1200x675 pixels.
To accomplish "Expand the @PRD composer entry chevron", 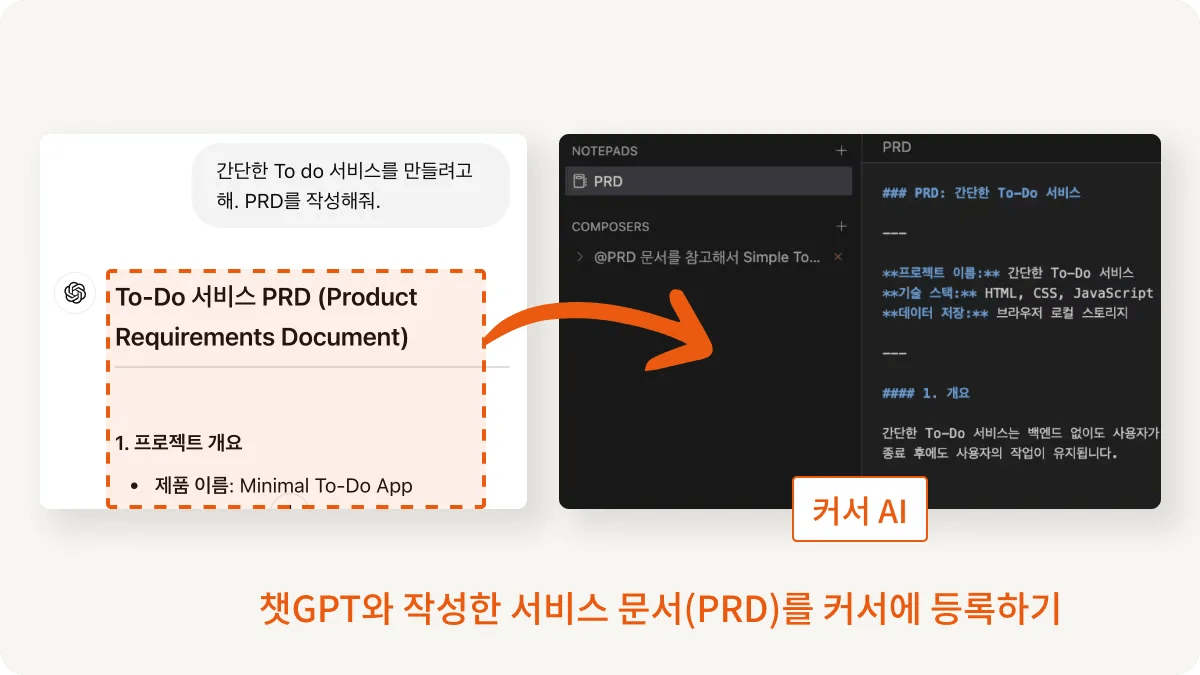I will (x=579, y=257).
